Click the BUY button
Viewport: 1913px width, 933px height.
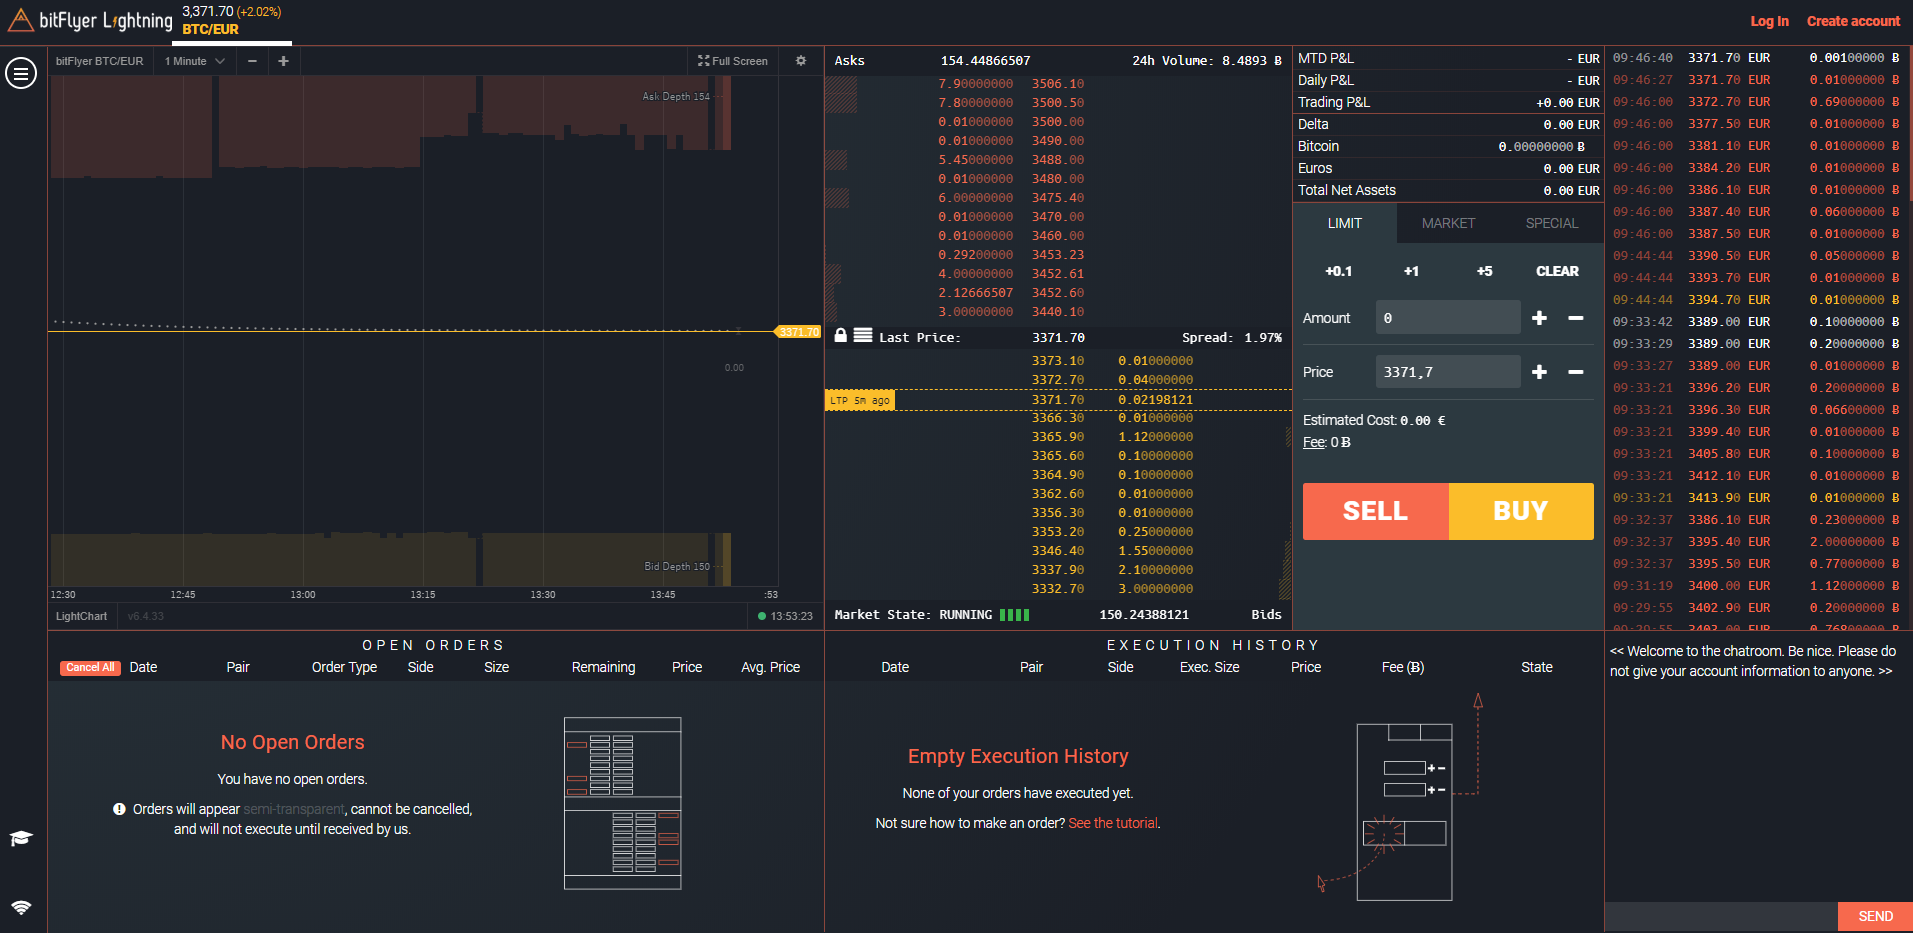pyautogui.click(x=1521, y=511)
